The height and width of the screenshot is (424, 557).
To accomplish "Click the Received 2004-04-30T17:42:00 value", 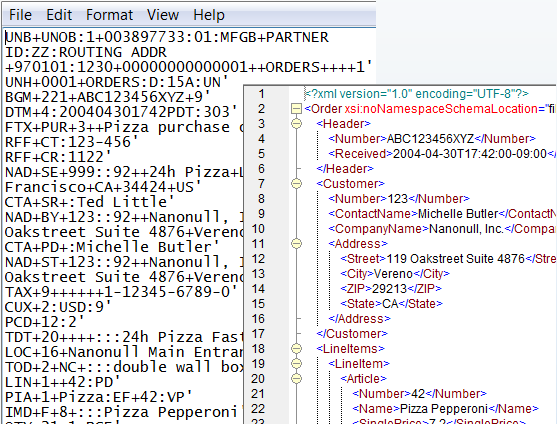I will (470, 154).
